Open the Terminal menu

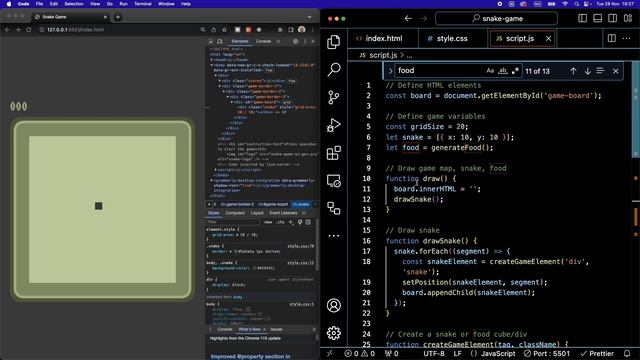point(143,4)
